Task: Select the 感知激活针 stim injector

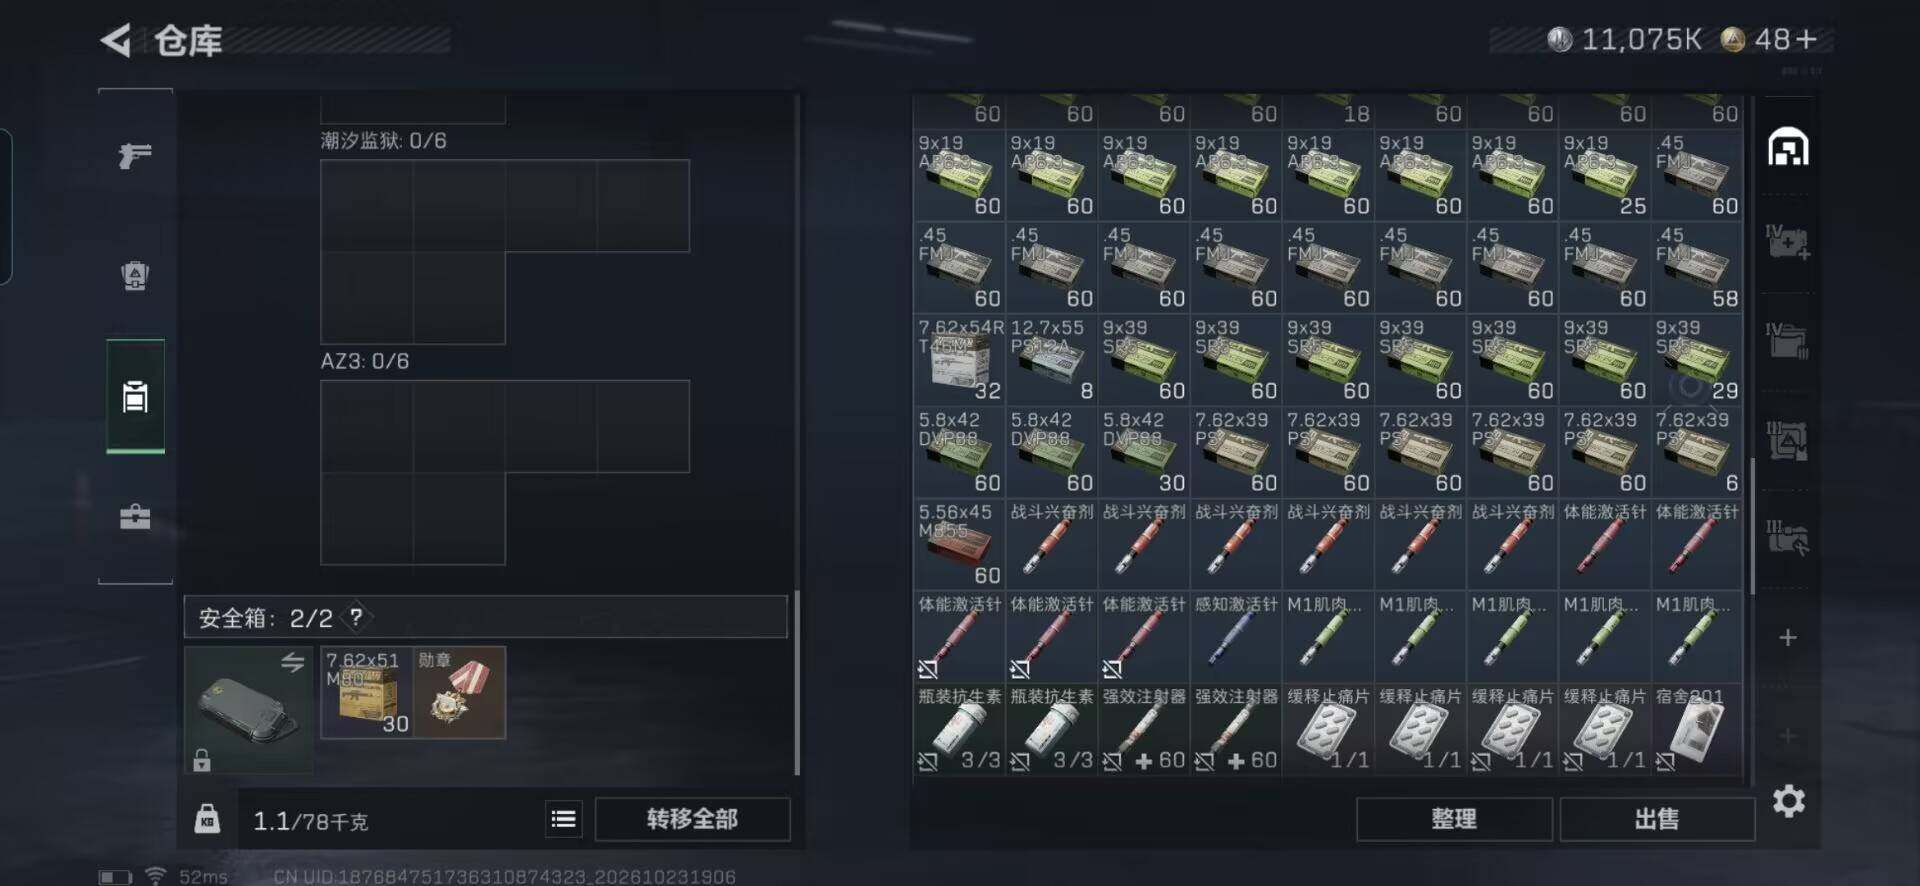Action: [x=1236, y=636]
